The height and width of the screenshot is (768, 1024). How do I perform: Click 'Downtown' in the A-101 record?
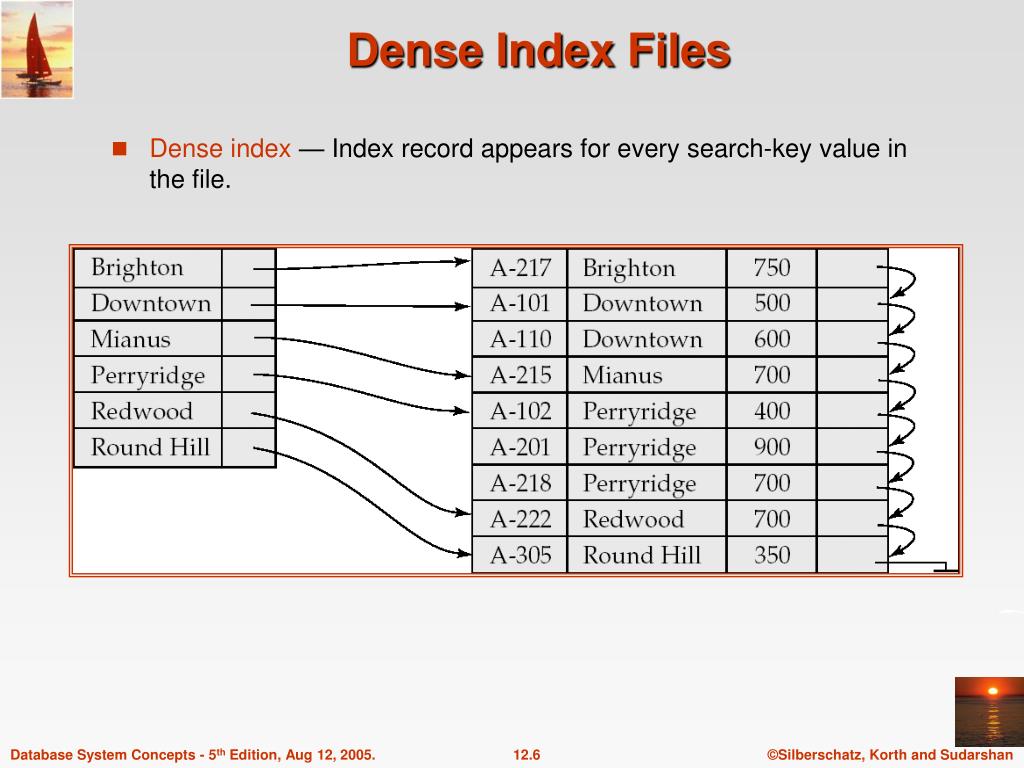[x=643, y=304]
